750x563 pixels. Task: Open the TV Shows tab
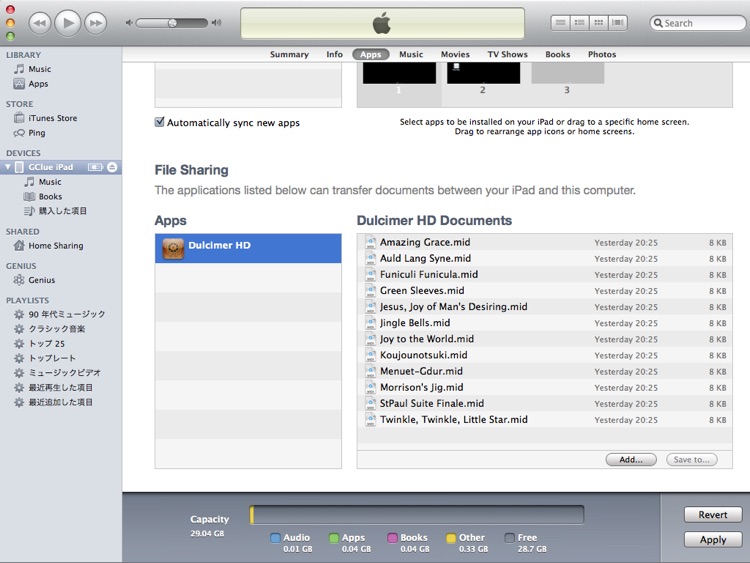[x=507, y=55]
